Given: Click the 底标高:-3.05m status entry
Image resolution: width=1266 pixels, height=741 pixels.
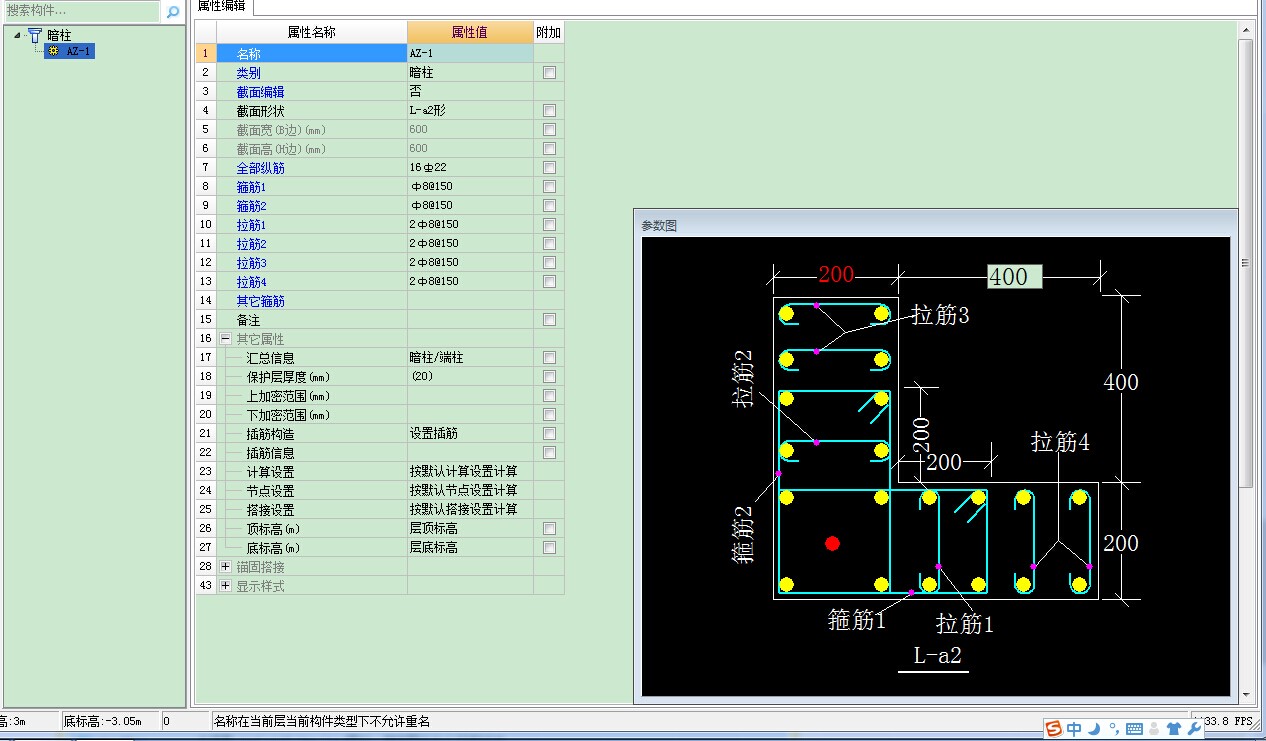Looking at the screenshot, I should pyautogui.click(x=103, y=721).
